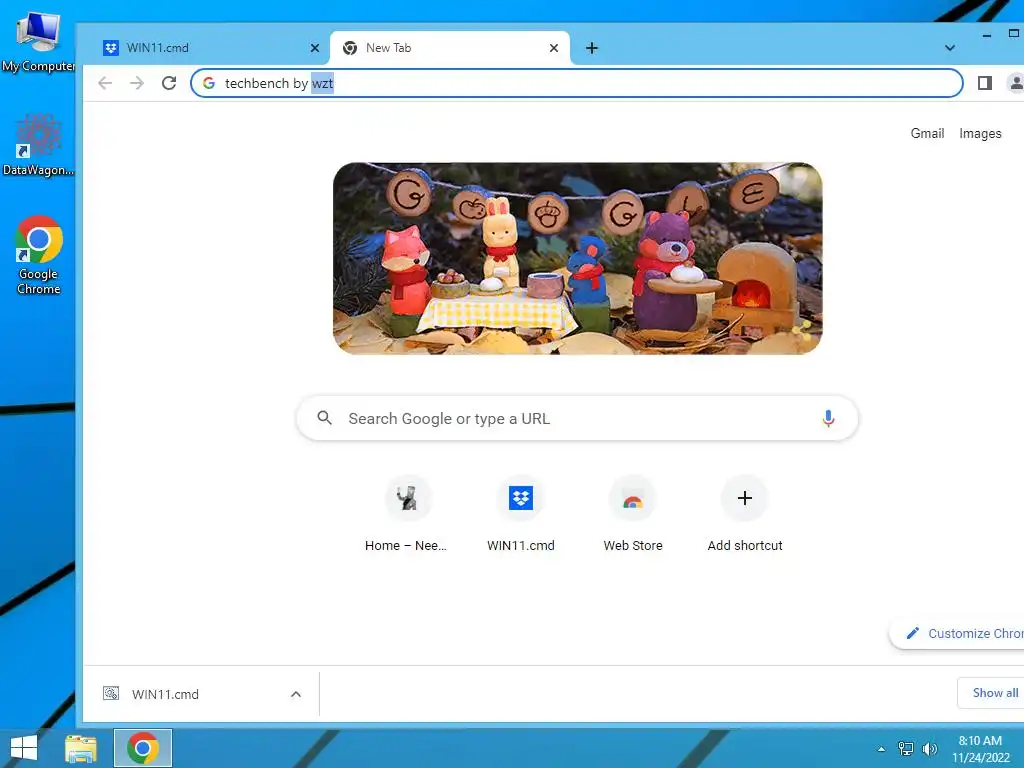Select the New Tab tab

pos(450,48)
